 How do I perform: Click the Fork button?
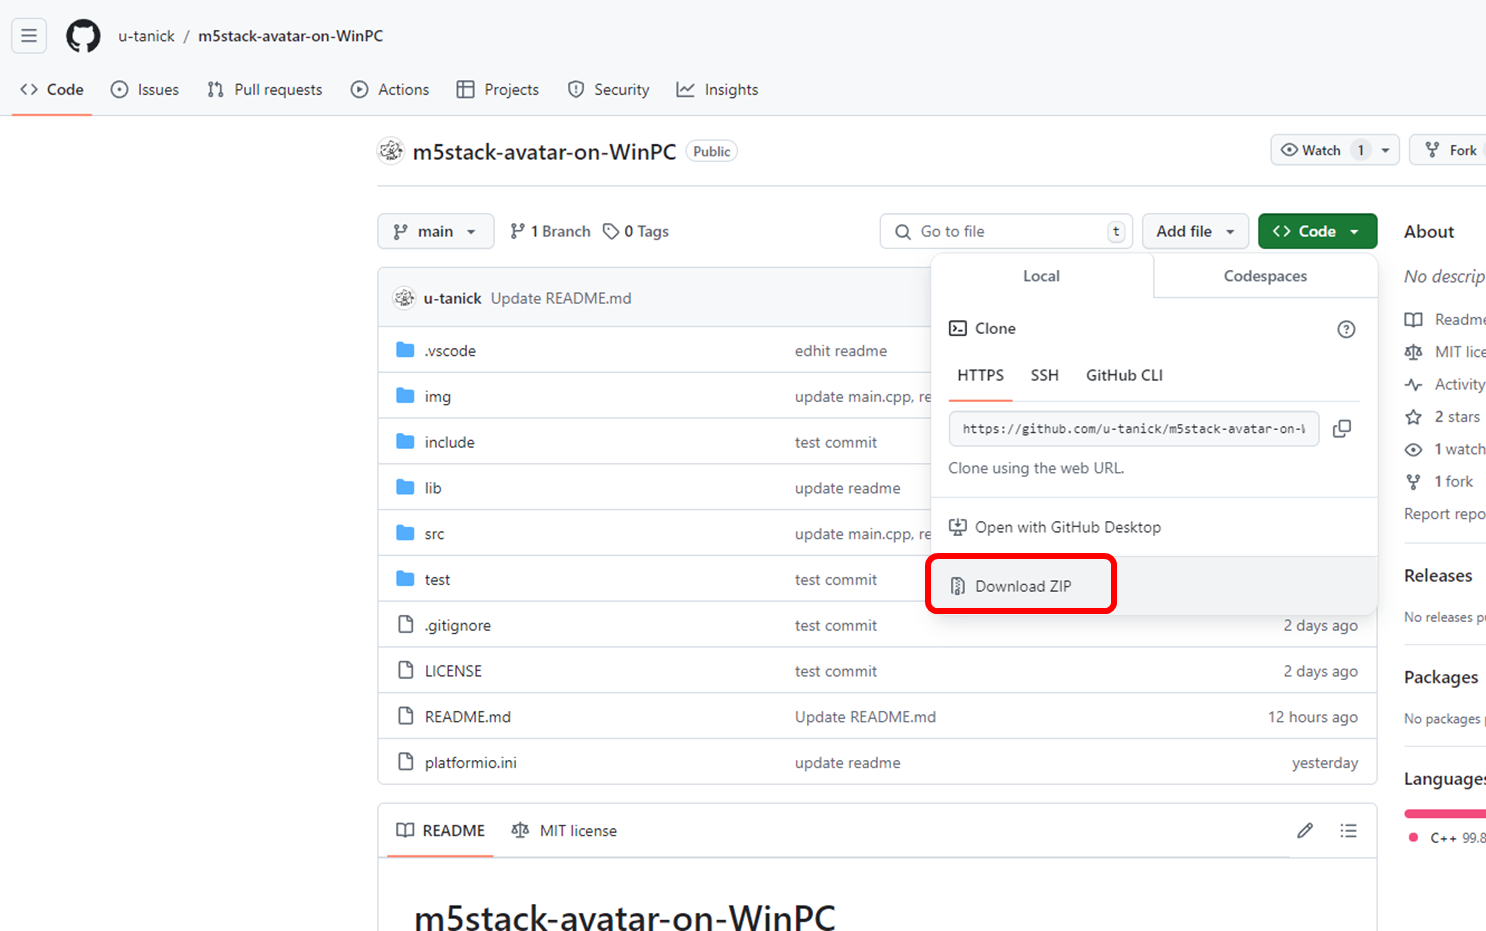pos(1450,150)
